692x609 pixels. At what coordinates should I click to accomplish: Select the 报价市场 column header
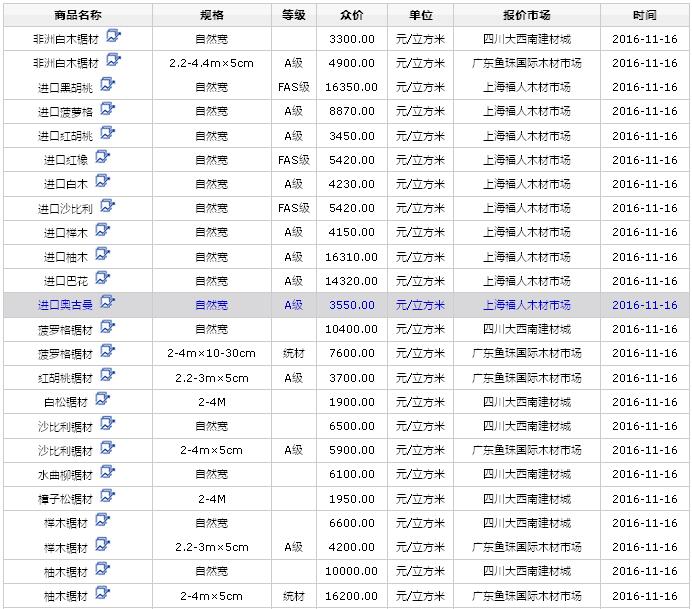coord(526,15)
